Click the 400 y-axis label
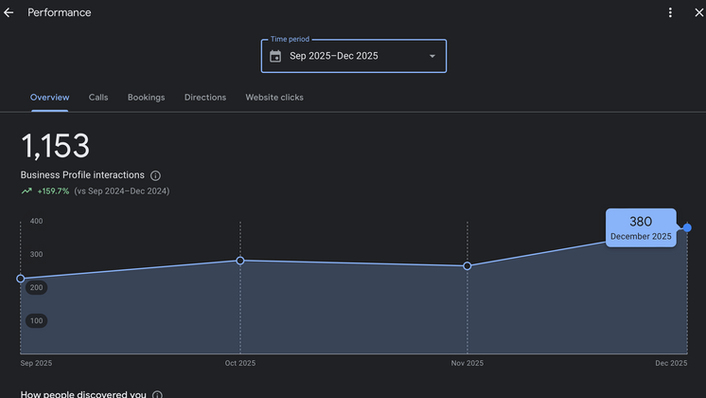Screen dimensions: 706x398 coord(36,221)
